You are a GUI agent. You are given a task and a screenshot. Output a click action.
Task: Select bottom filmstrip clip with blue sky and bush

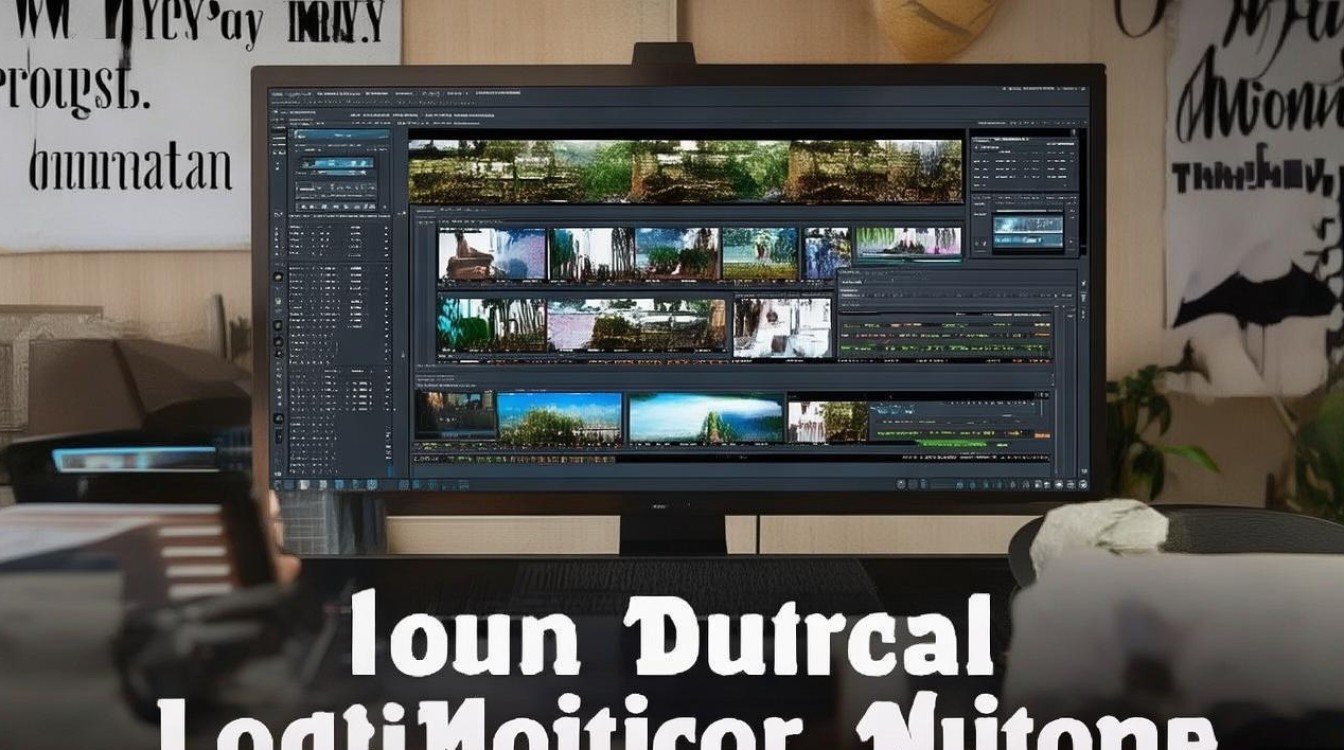(x=559, y=418)
